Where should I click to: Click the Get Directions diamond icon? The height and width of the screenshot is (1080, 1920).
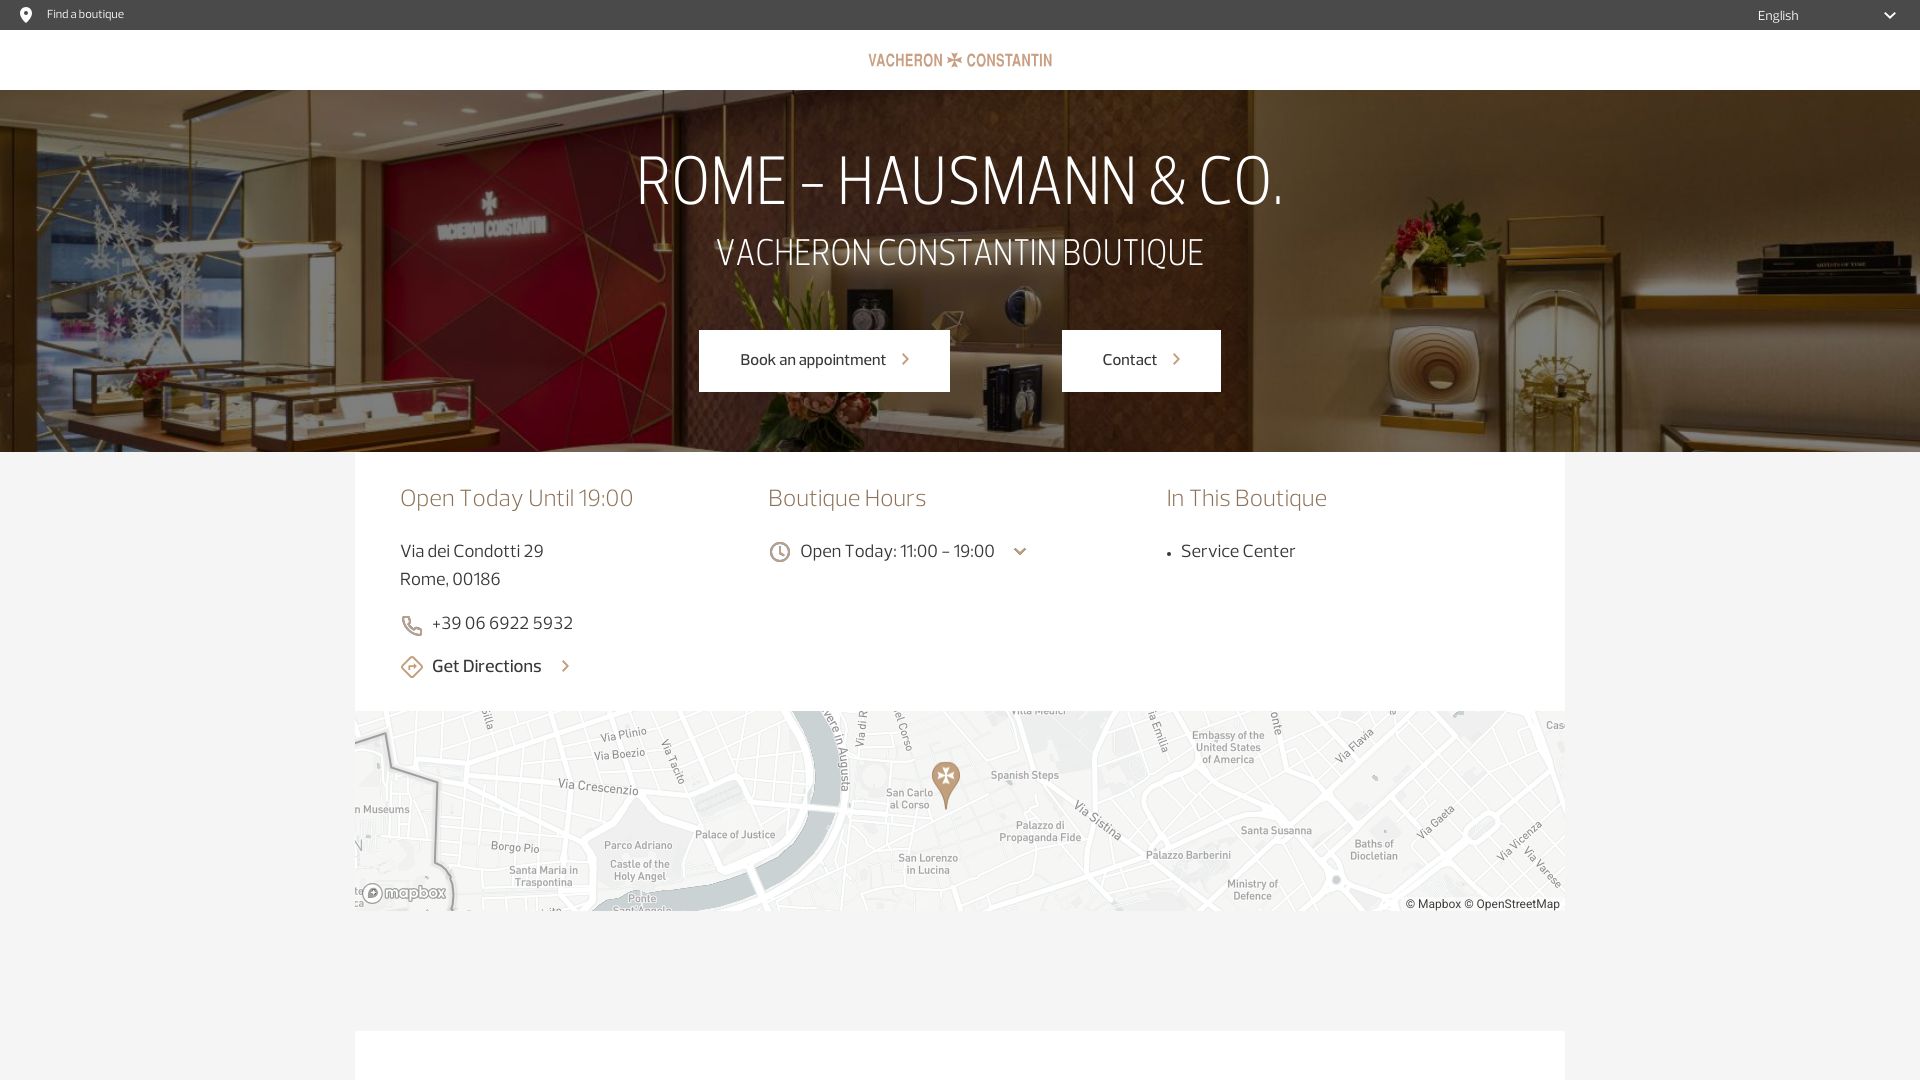[x=411, y=667]
